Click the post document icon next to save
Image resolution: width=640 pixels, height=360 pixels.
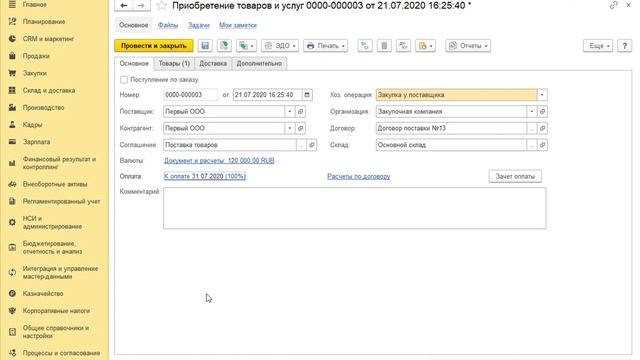(x=224, y=46)
